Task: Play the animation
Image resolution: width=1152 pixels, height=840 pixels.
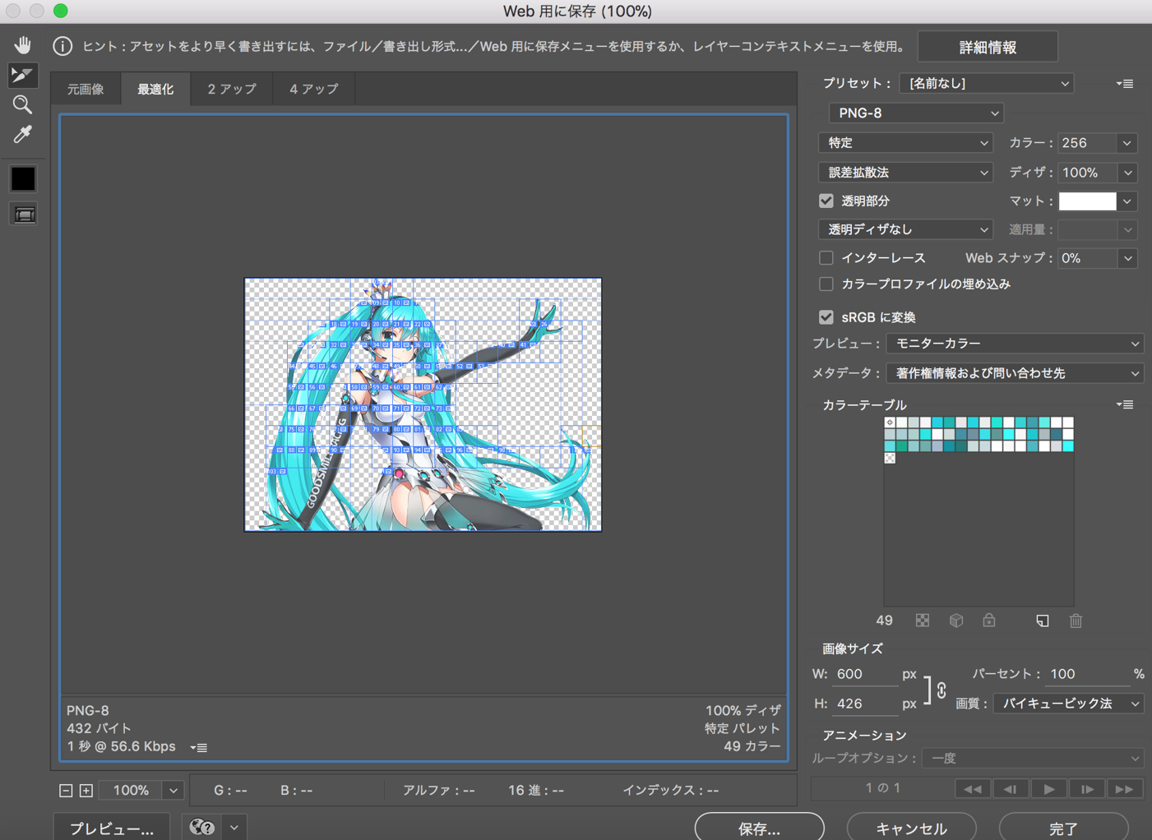Action: [x=1049, y=789]
